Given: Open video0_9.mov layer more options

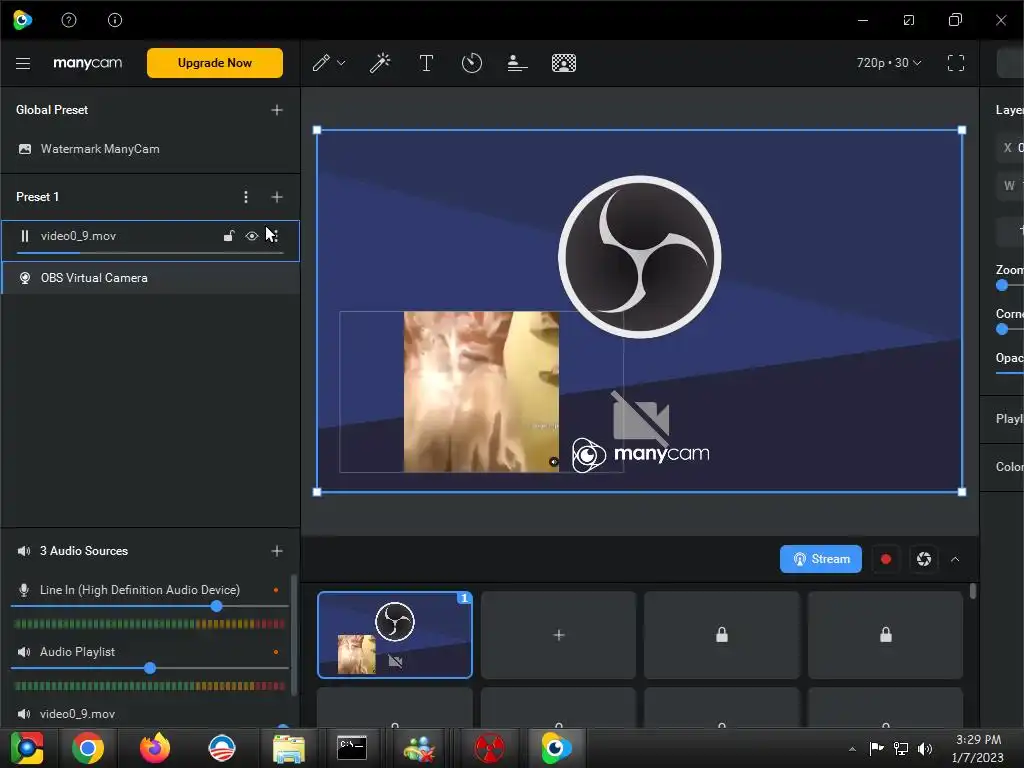Looking at the screenshot, I should click(274, 236).
